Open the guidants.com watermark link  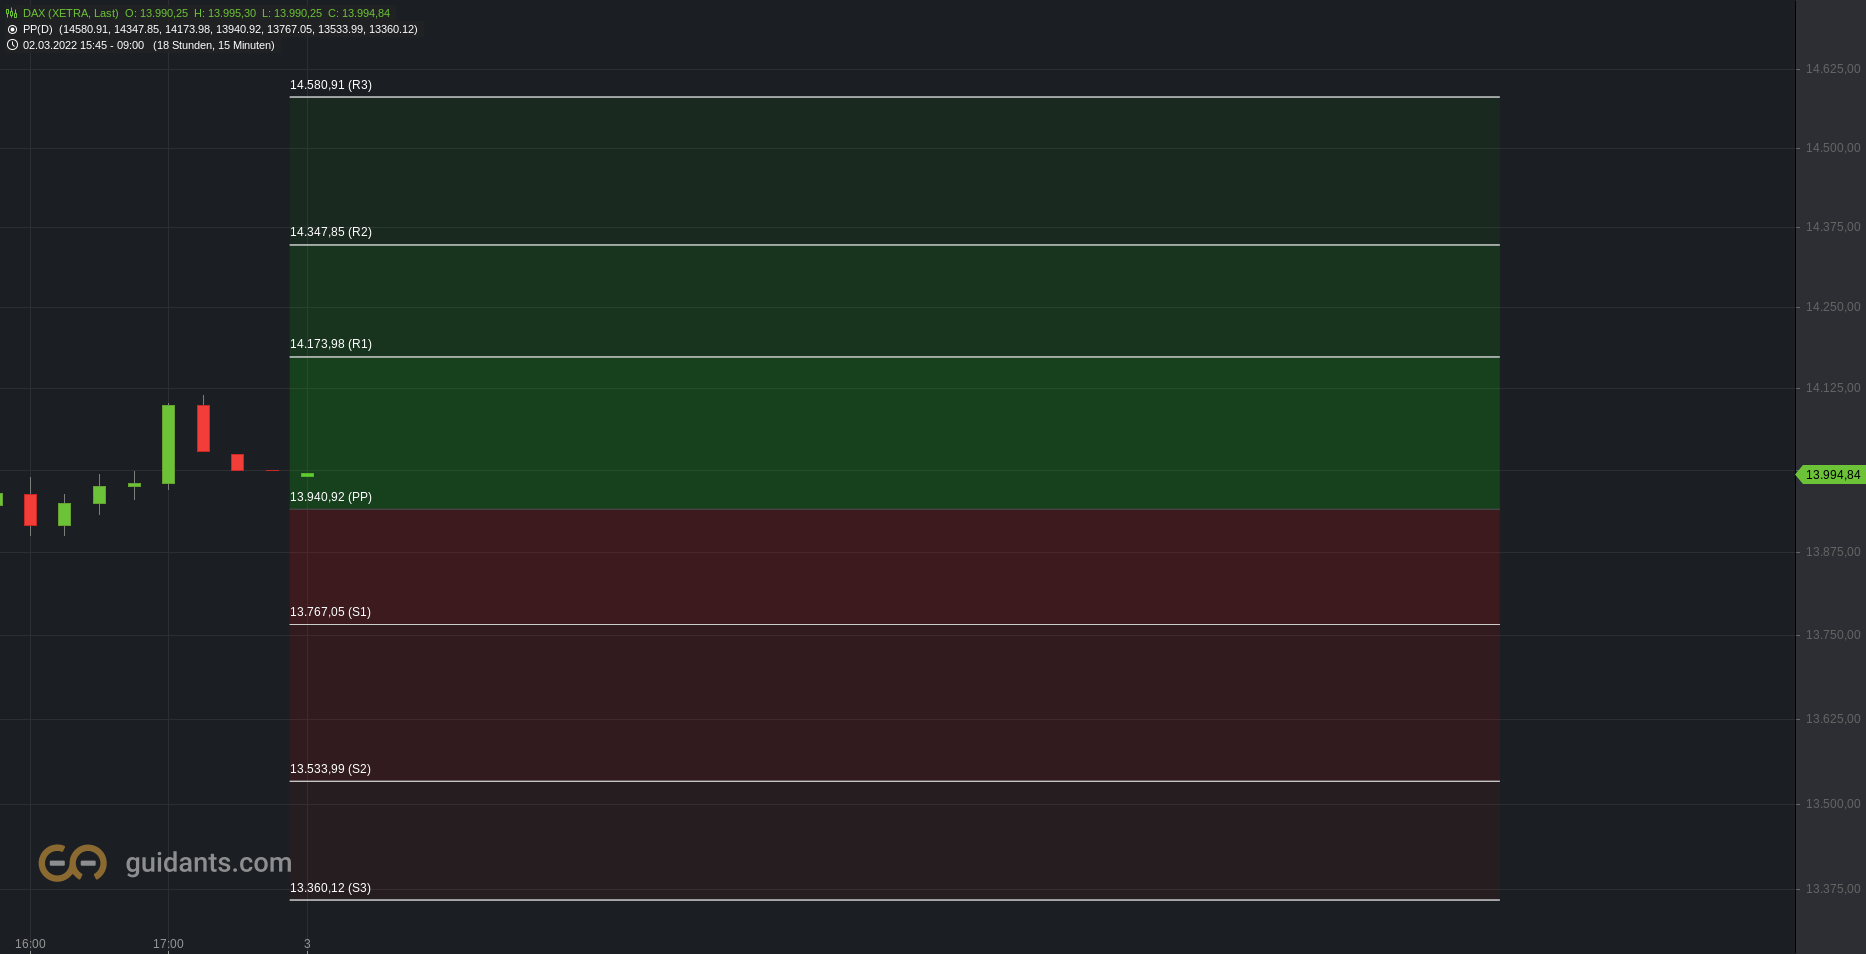(208, 862)
